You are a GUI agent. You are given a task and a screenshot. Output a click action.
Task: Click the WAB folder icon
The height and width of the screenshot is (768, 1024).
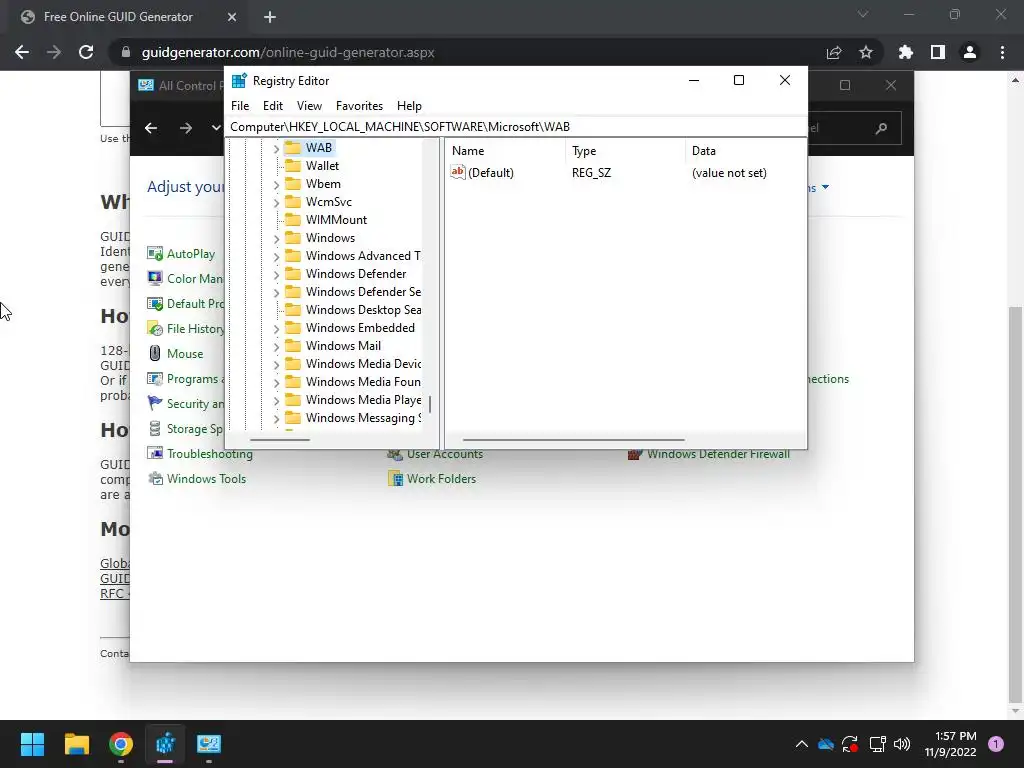coord(293,148)
